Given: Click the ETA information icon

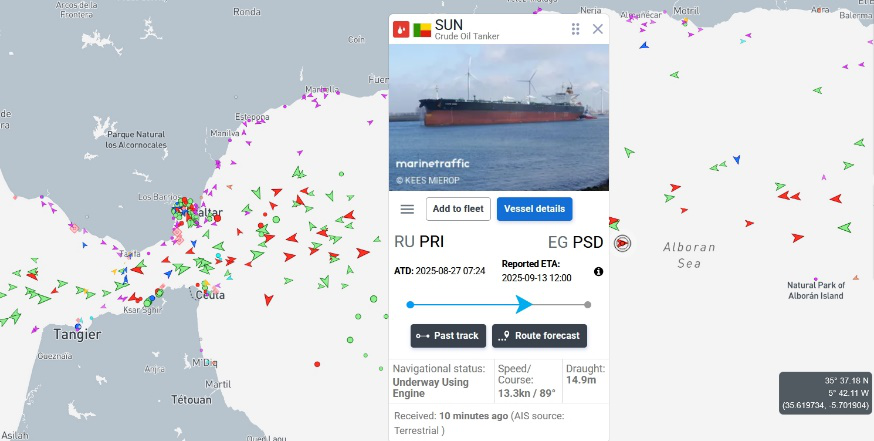Looking at the screenshot, I should click(599, 272).
